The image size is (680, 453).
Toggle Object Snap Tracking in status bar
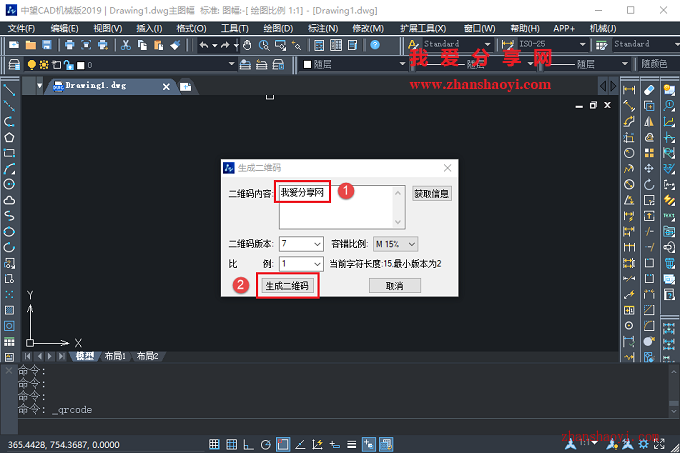click(x=300, y=444)
